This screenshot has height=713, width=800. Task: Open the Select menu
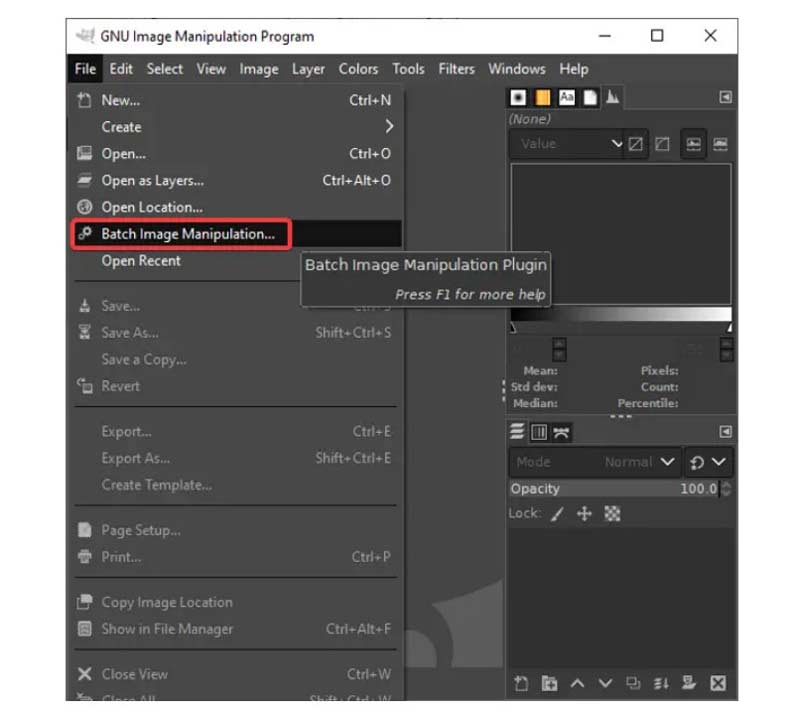click(164, 69)
